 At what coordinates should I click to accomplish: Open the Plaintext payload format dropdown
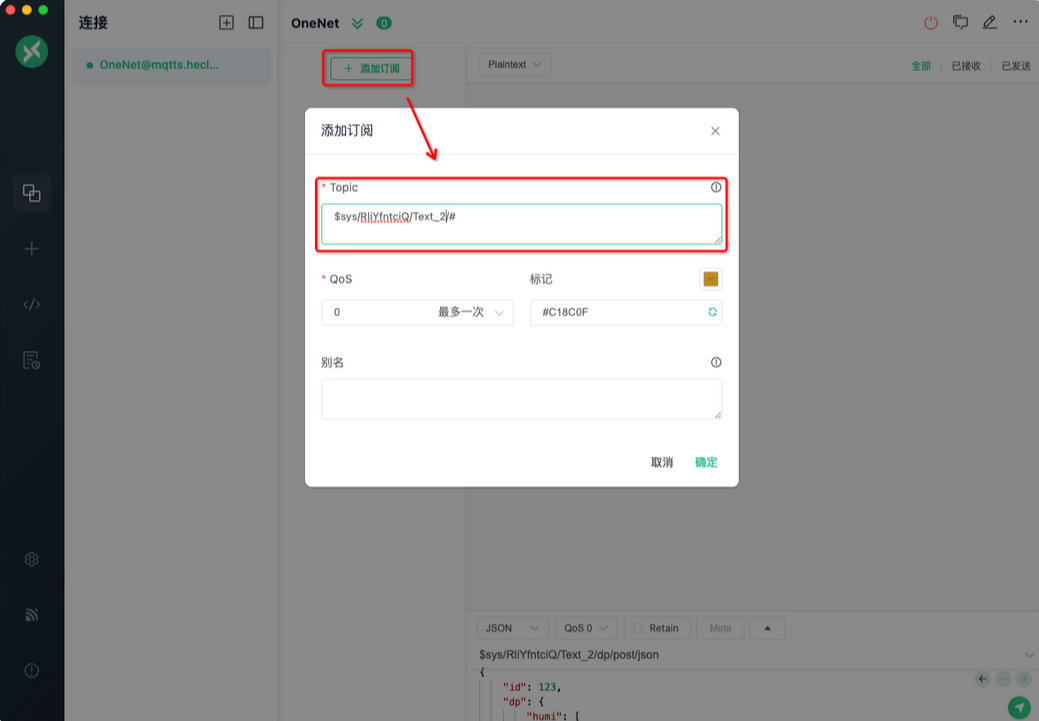point(514,64)
